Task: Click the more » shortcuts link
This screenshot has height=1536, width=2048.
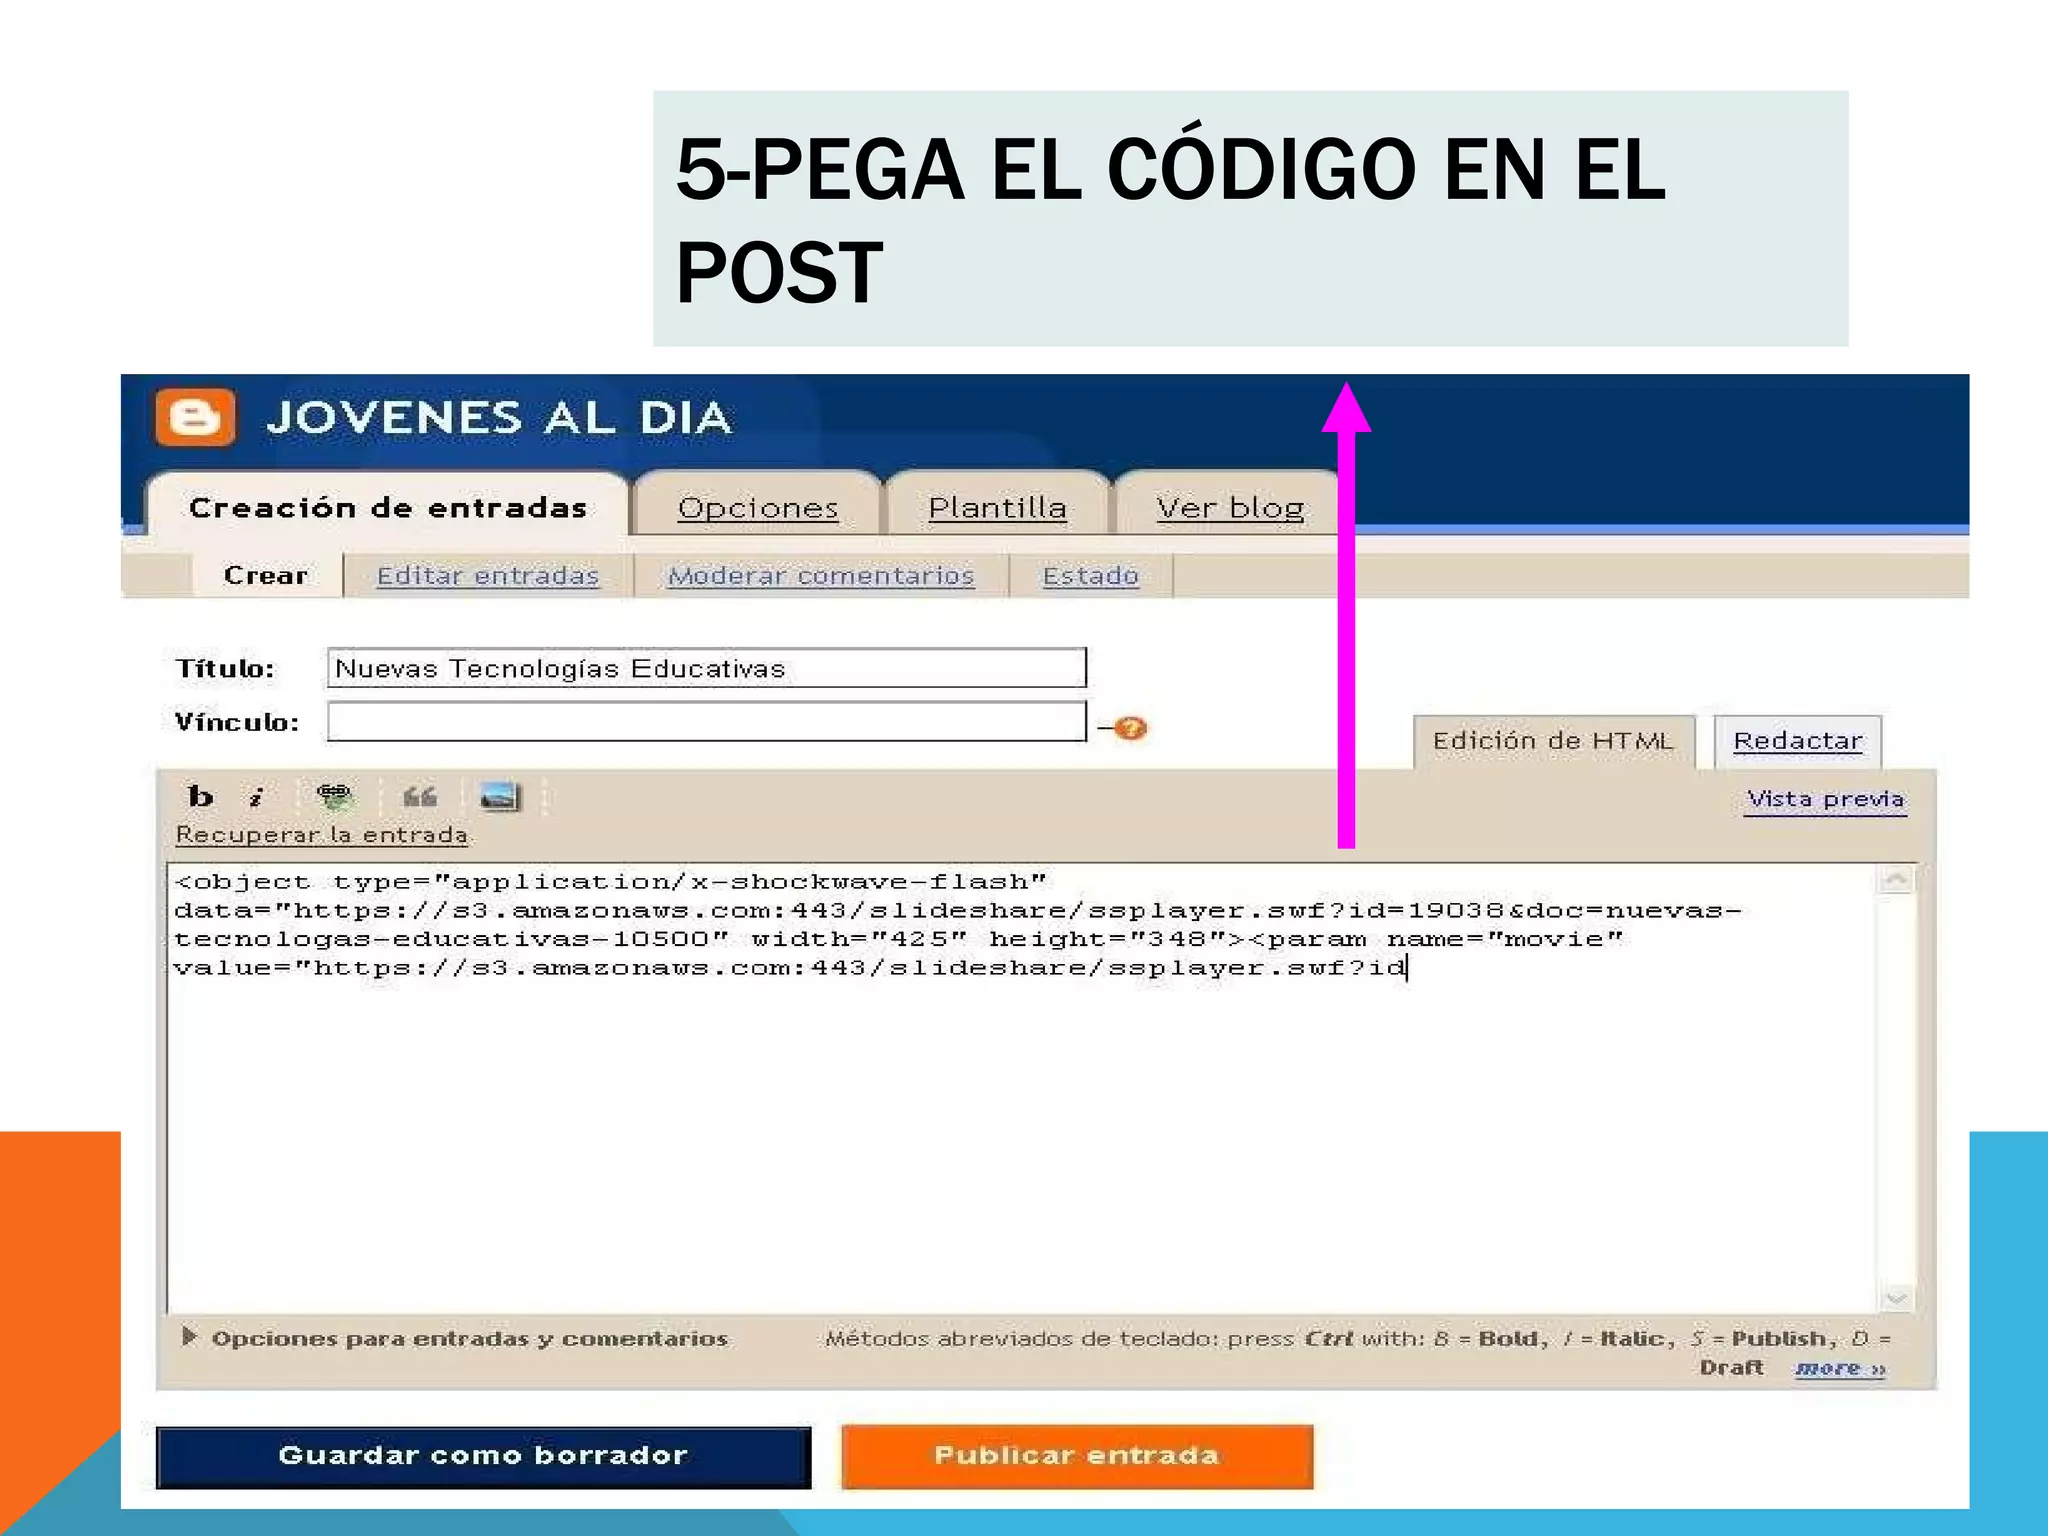Action: (x=1840, y=1367)
